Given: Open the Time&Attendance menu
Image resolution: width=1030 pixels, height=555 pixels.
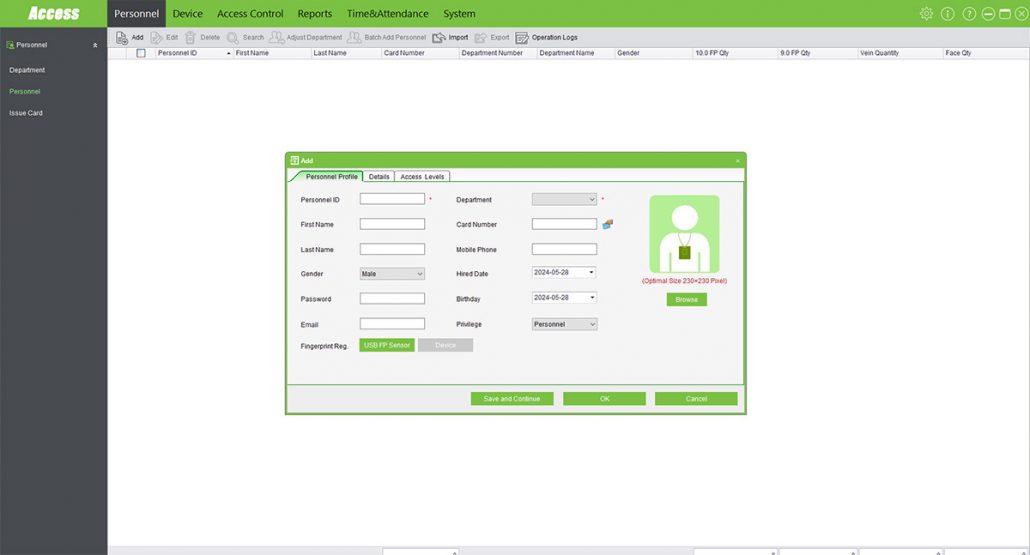Looking at the screenshot, I should click(387, 14).
